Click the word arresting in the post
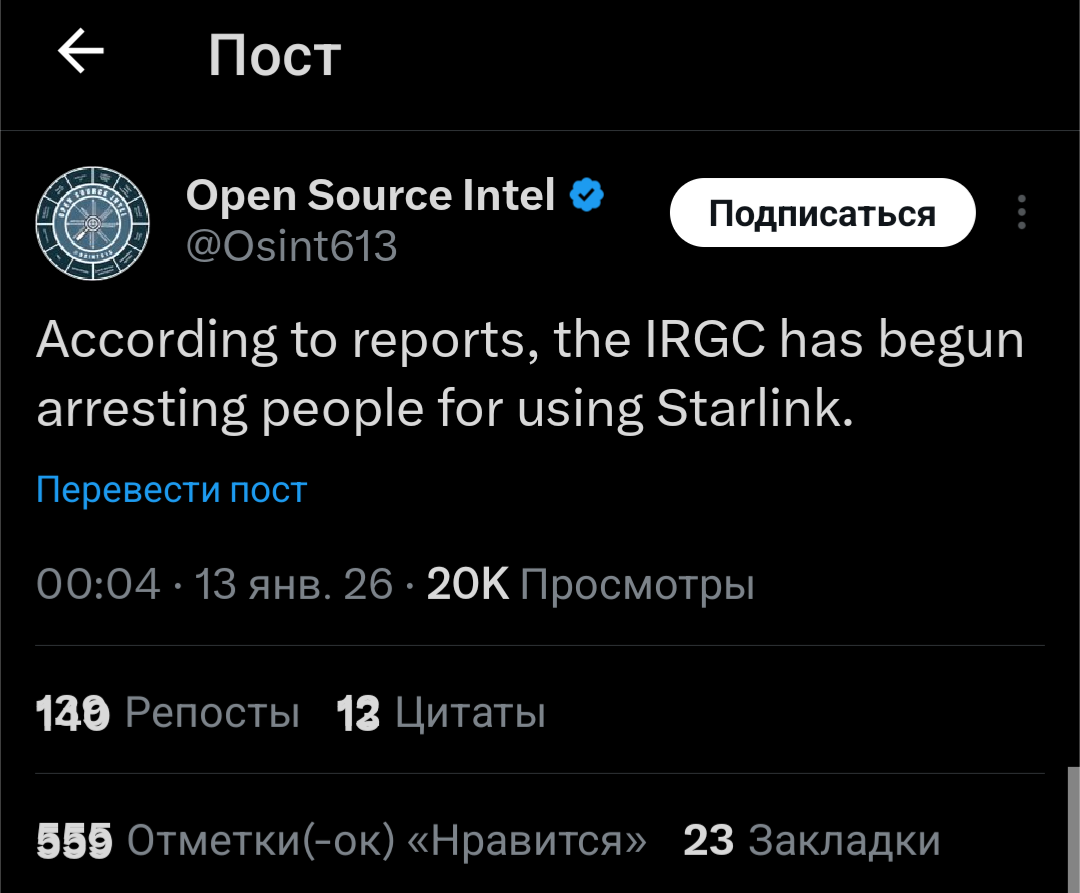This screenshot has width=1080, height=893. [142, 409]
